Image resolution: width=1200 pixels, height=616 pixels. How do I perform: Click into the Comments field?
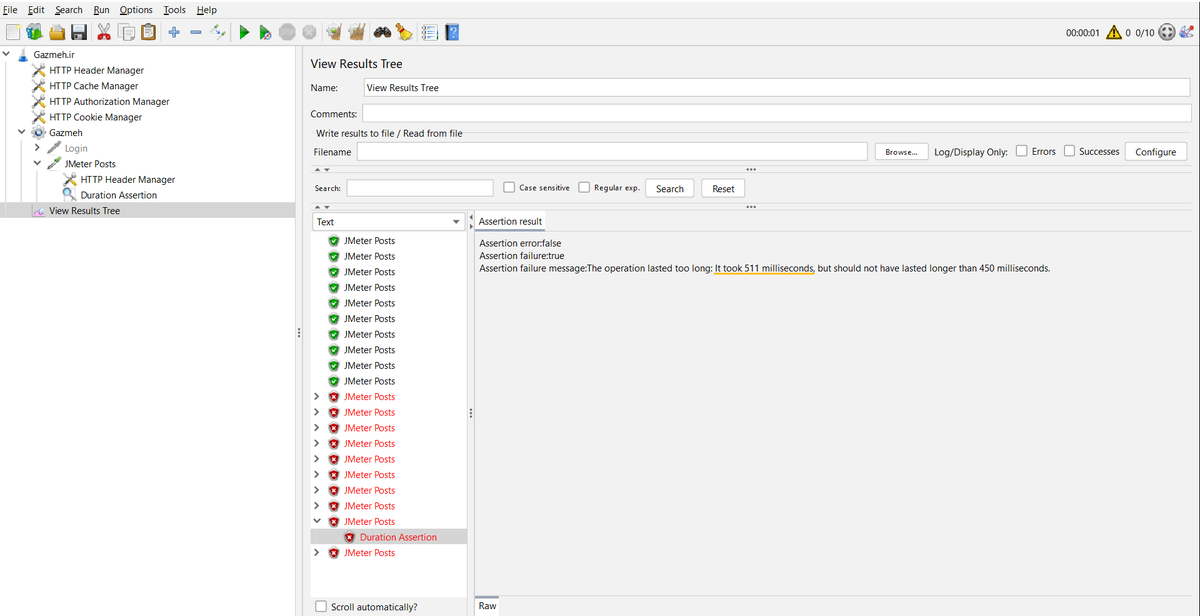[x=776, y=114]
